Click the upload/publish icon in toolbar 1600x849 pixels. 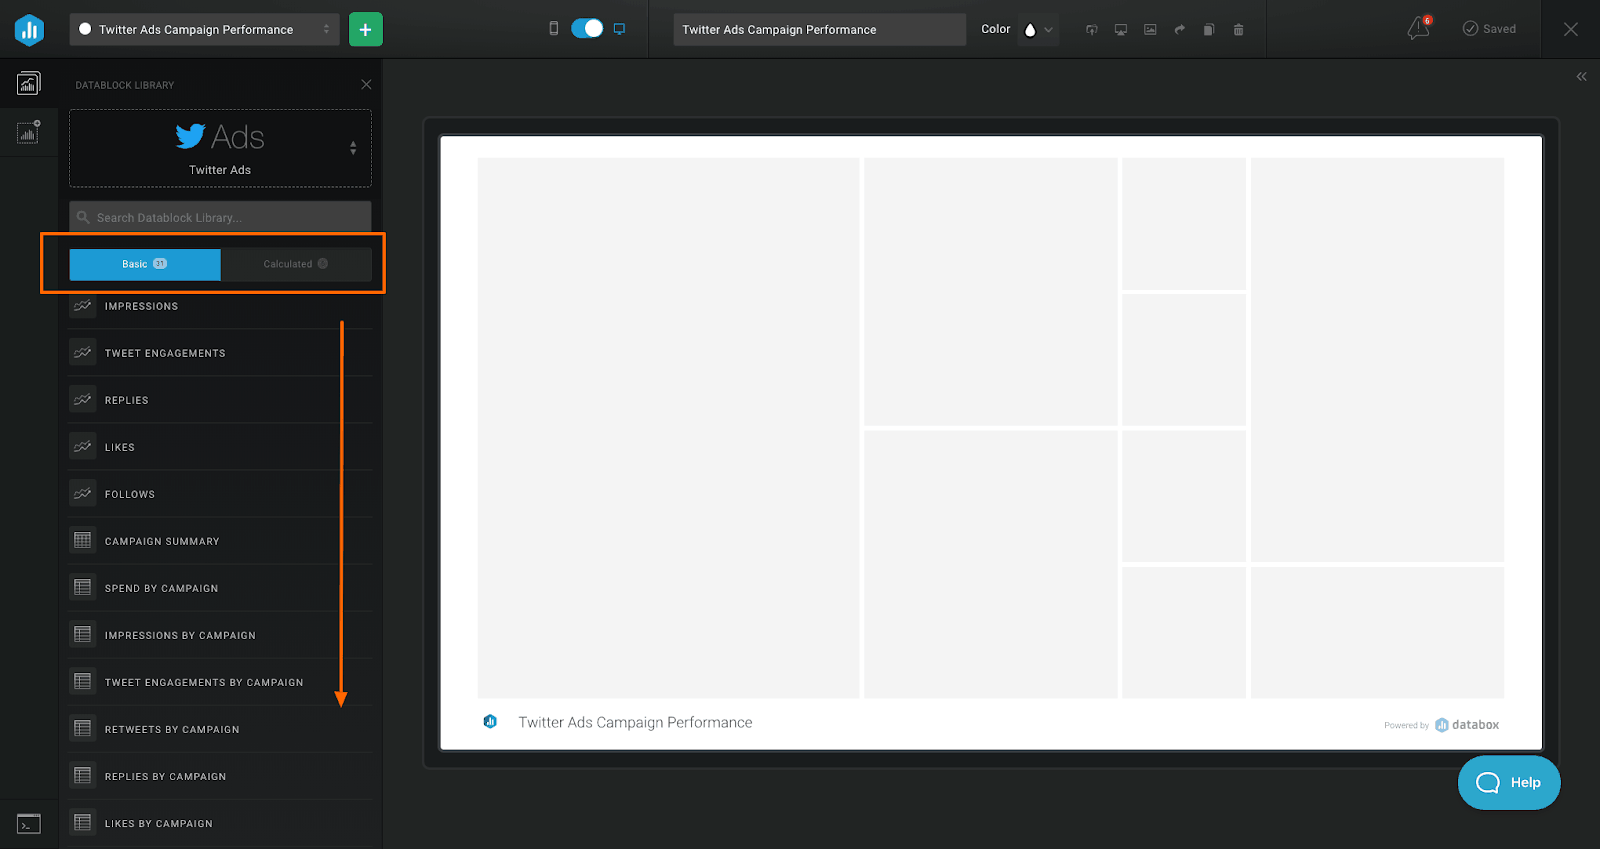[1092, 30]
